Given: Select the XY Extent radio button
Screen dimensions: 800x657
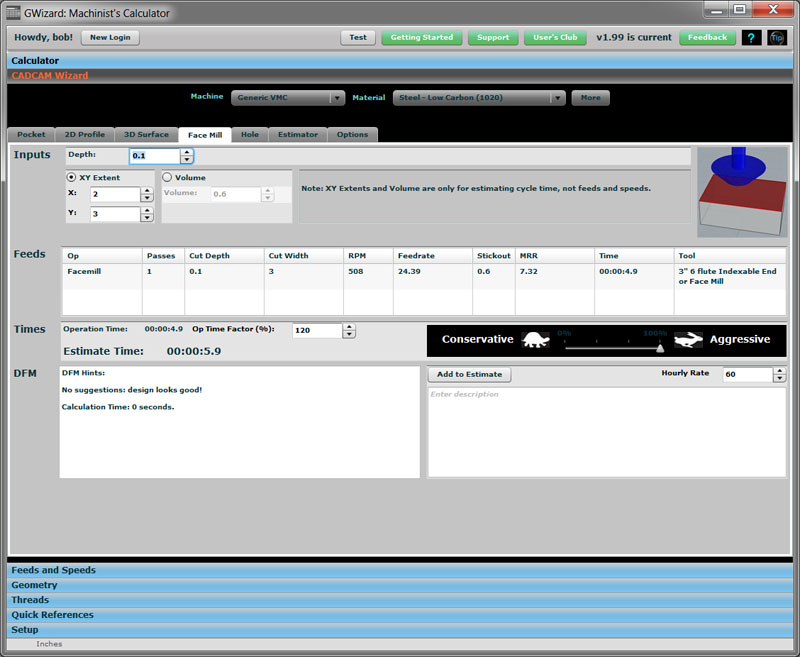Looking at the screenshot, I should pos(70,177).
